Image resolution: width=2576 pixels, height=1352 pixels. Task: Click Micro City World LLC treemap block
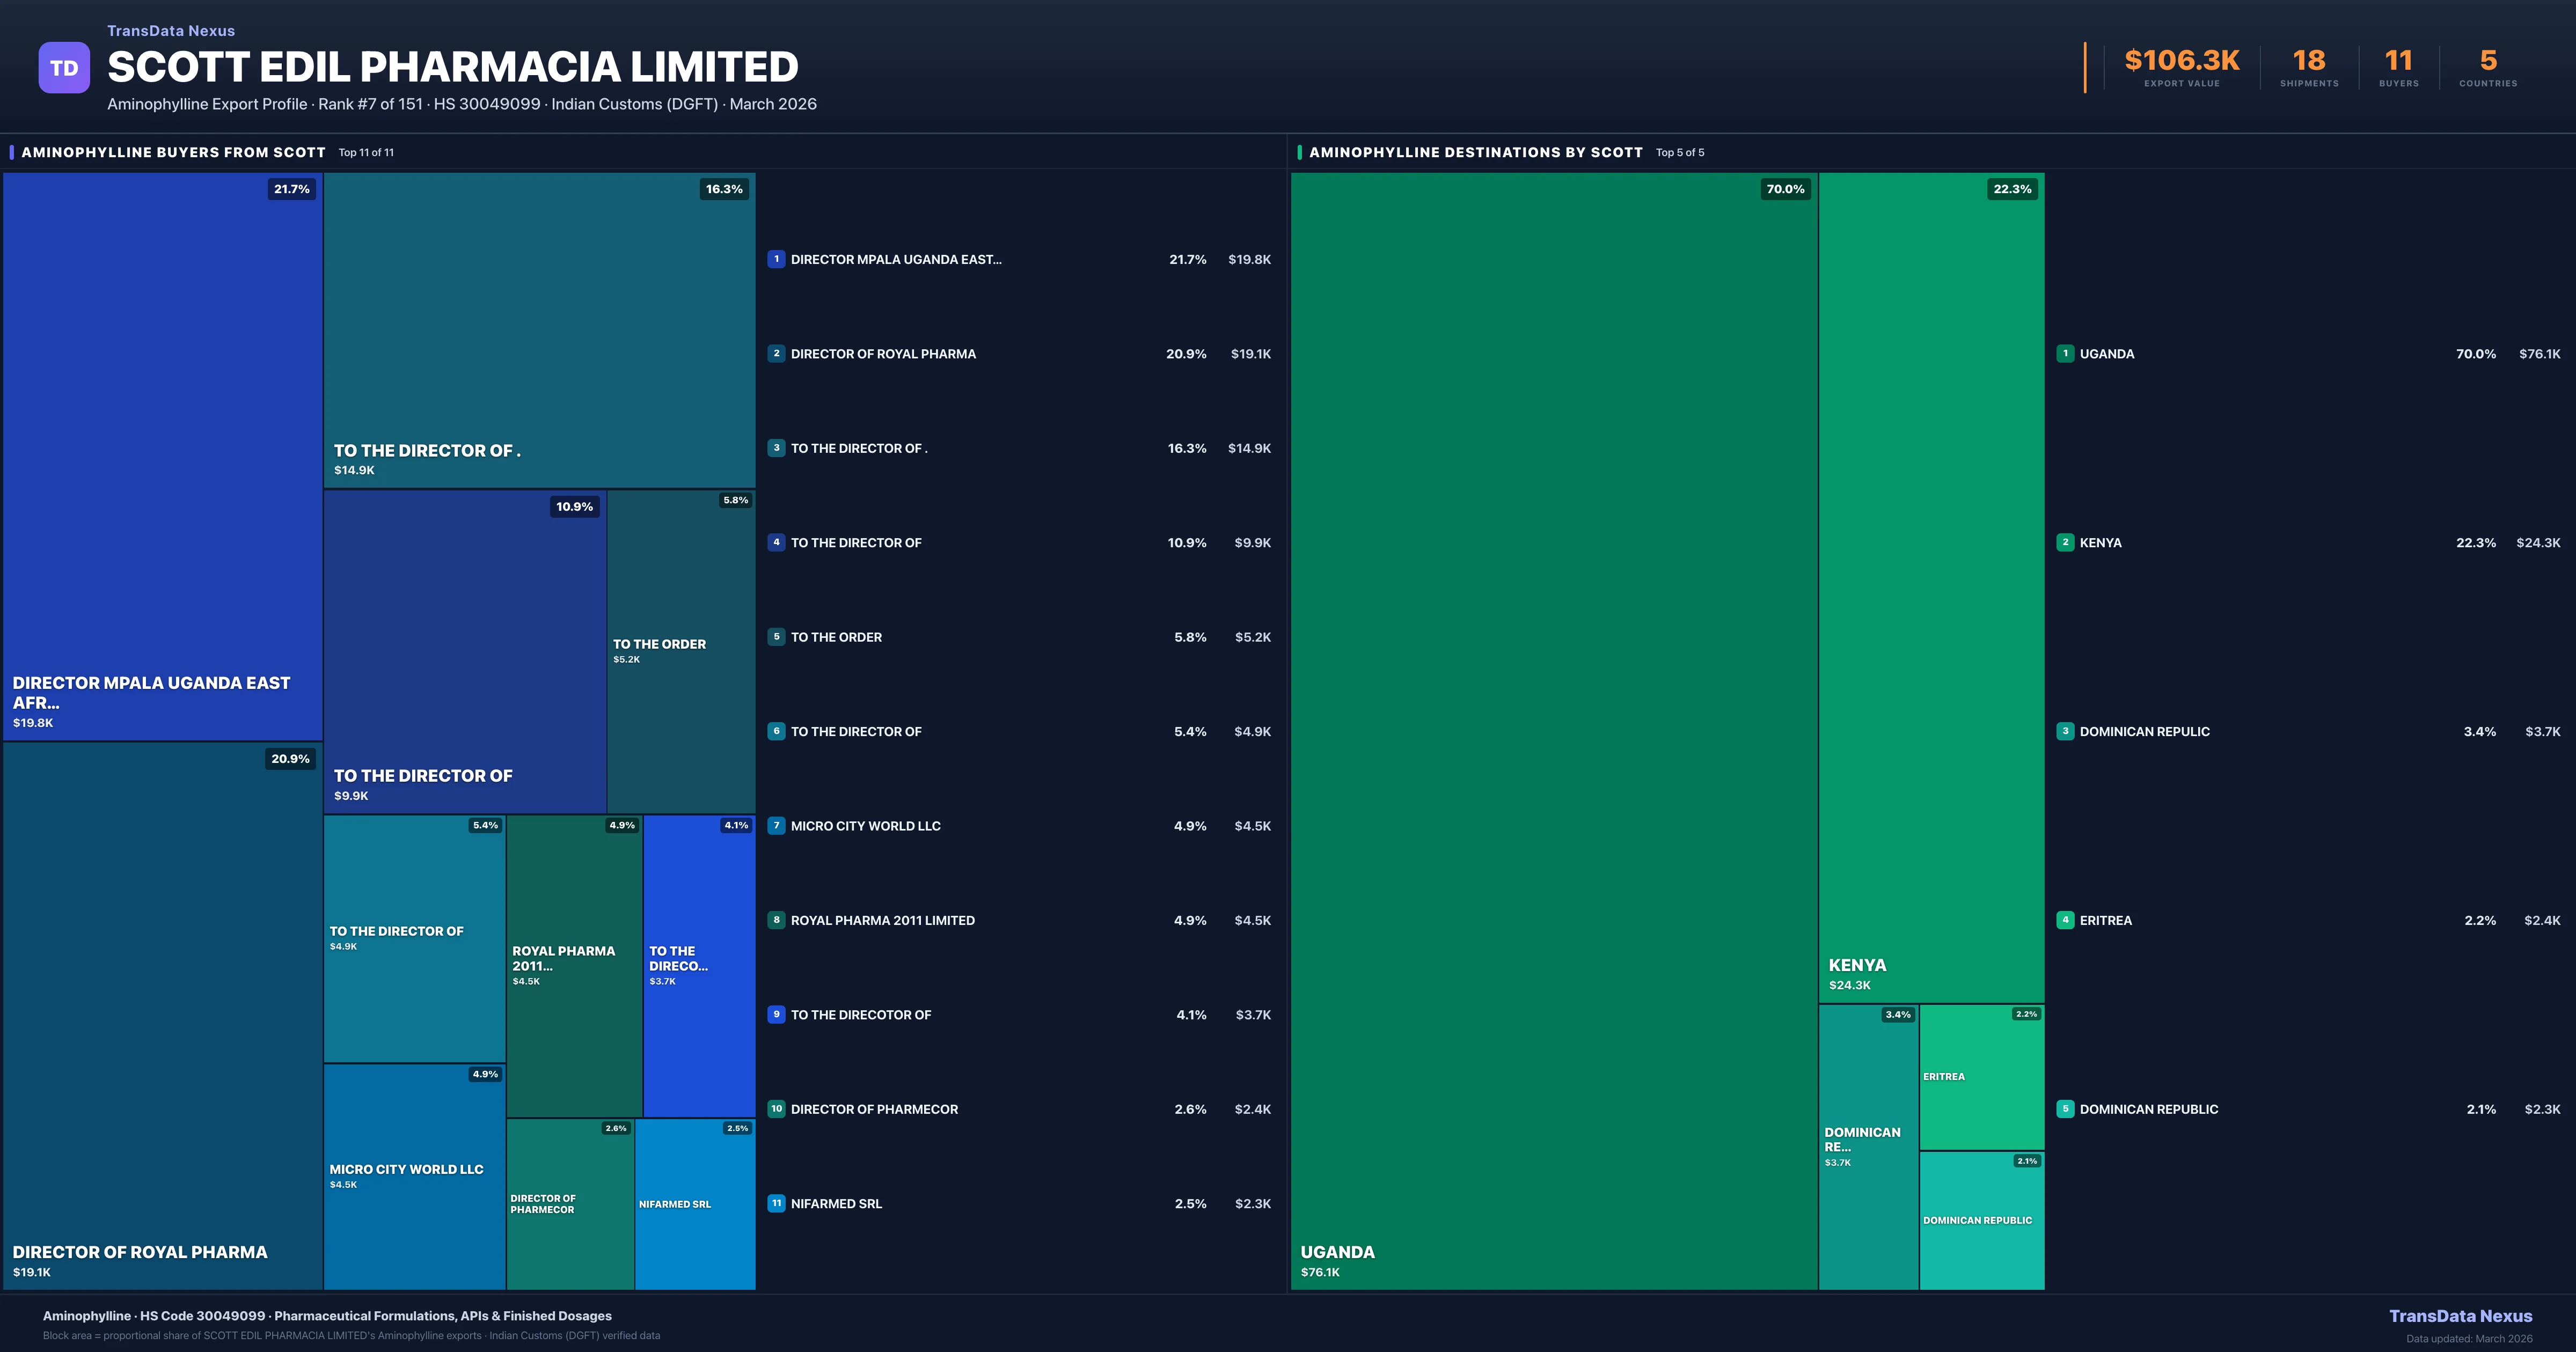[x=414, y=1176]
